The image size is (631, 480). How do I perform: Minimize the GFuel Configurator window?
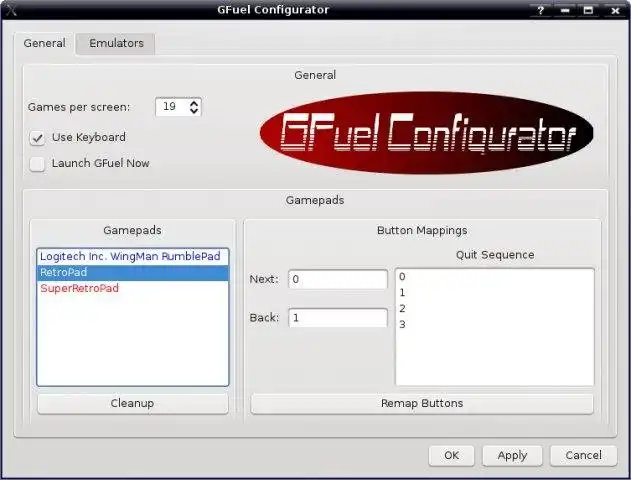coord(565,10)
